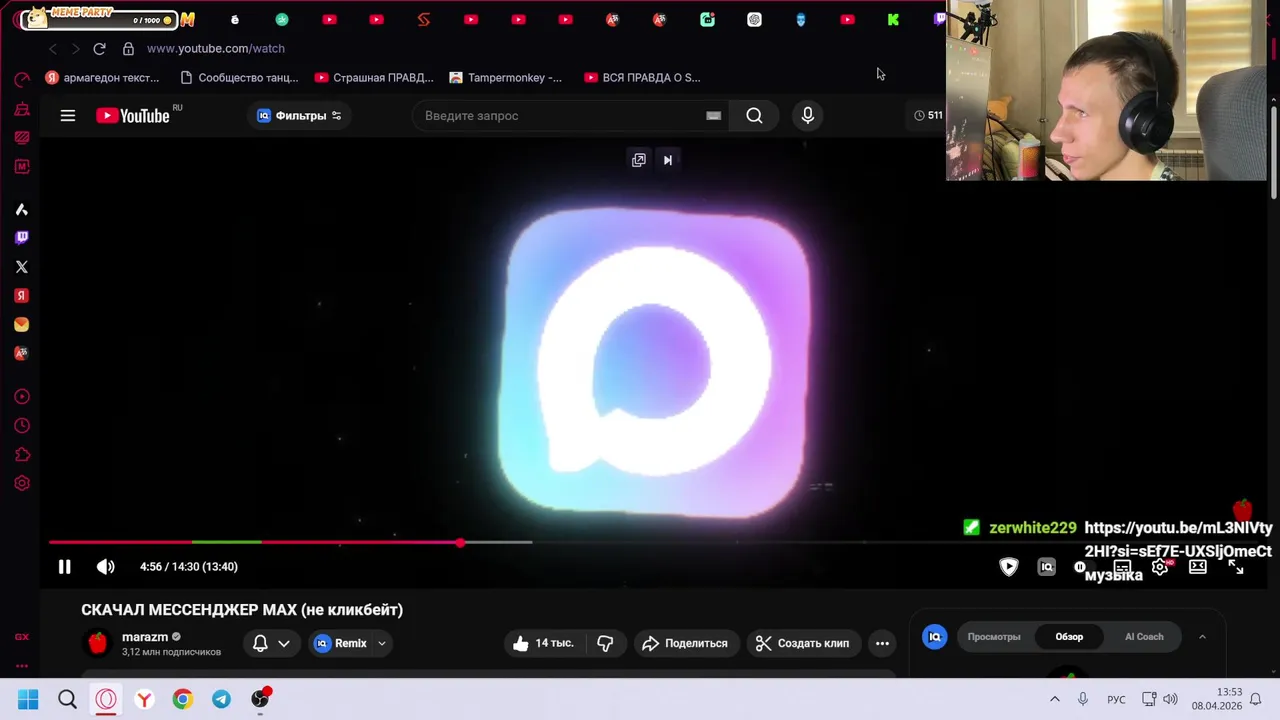This screenshot has width=1280, height=720.
Task: Open the Tampermonkey bookmark
Action: pos(506,77)
